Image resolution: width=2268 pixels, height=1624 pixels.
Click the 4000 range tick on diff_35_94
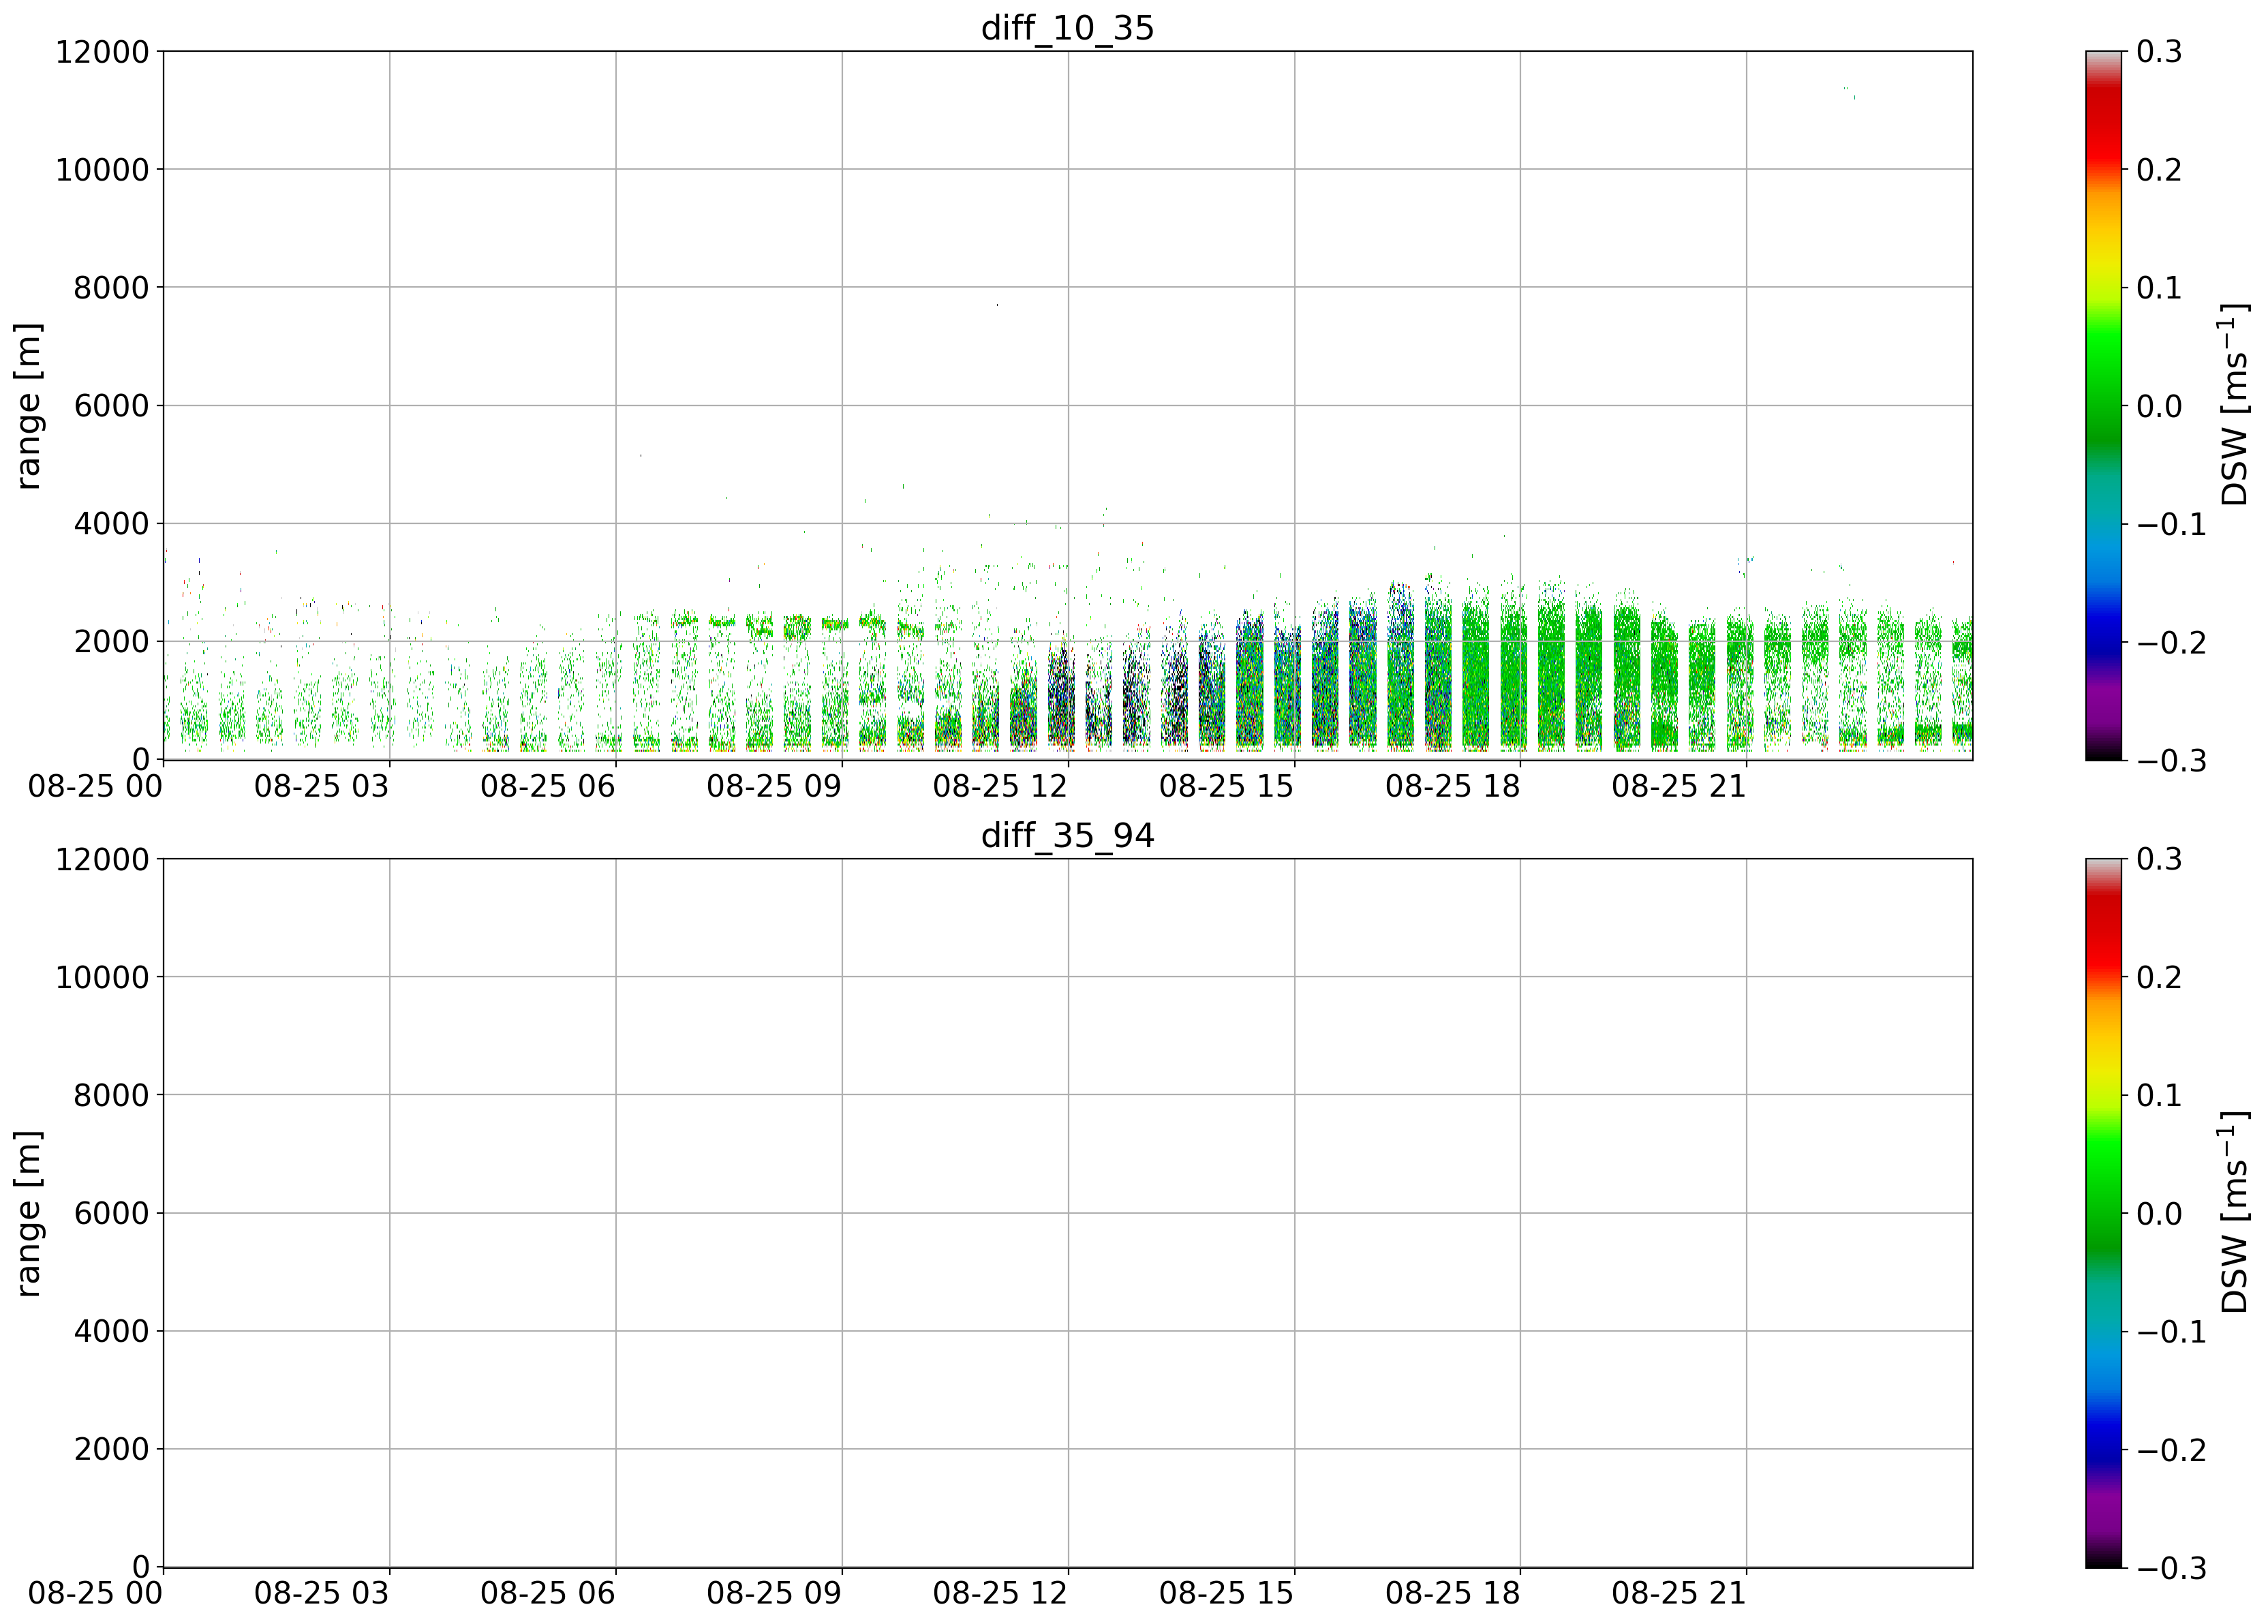[x=111, y=1331]
